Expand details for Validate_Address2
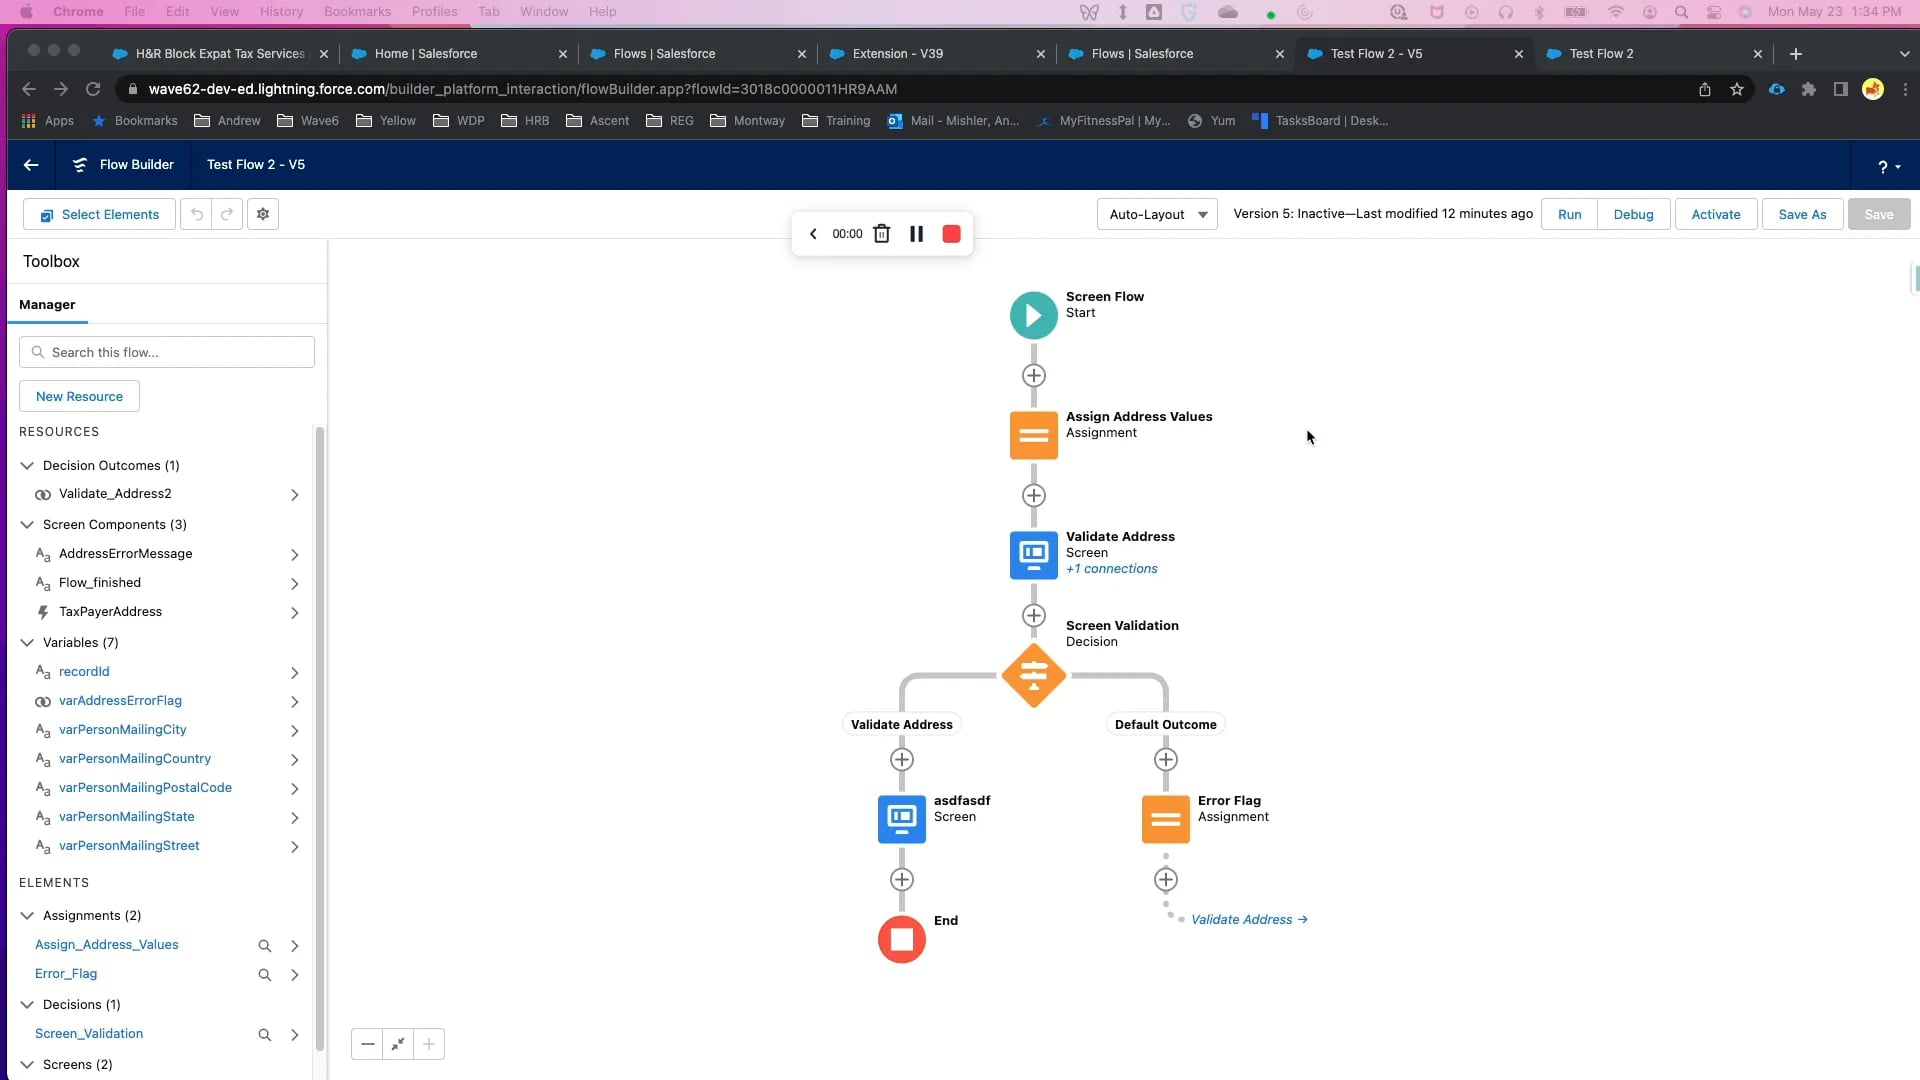1920x1080 pixels. (x=294, y=495)
